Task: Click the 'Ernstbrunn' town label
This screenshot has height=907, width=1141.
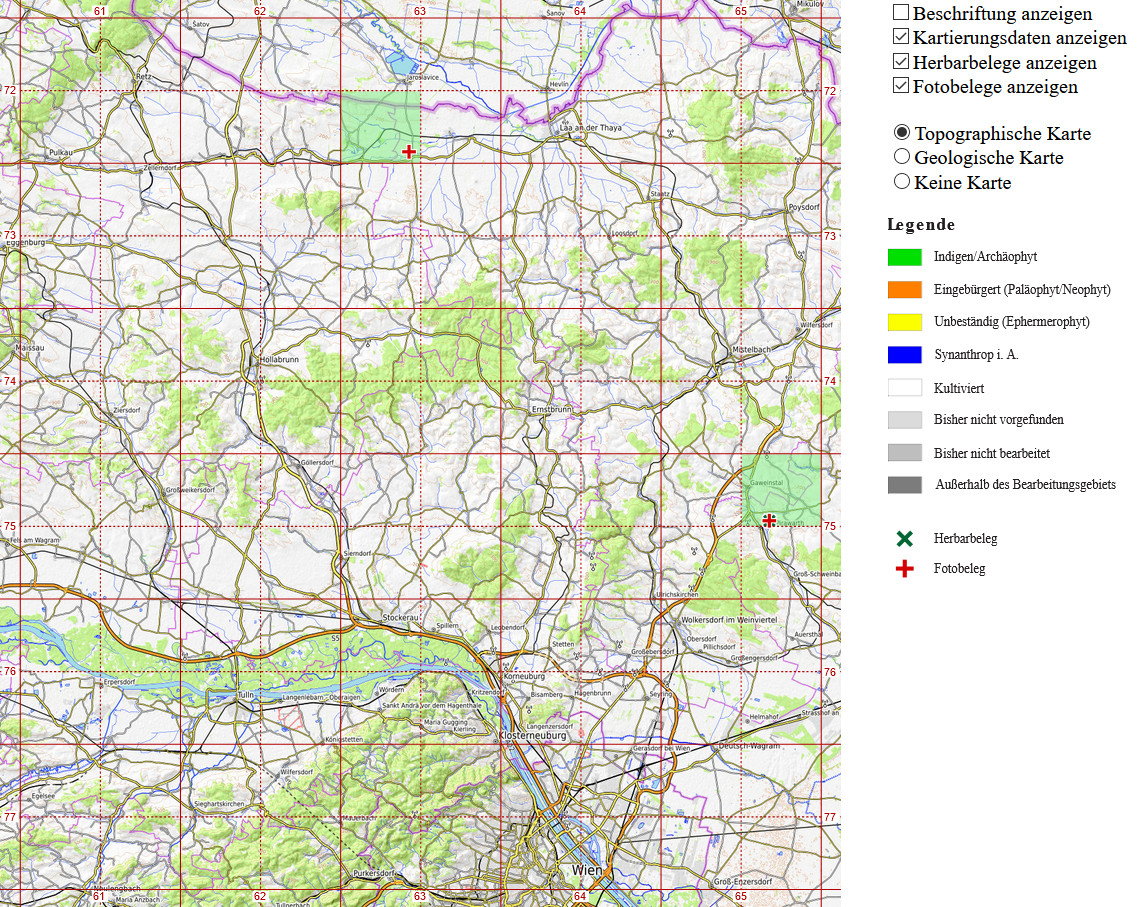Action: pyautogui.click(x=552, y=410)
